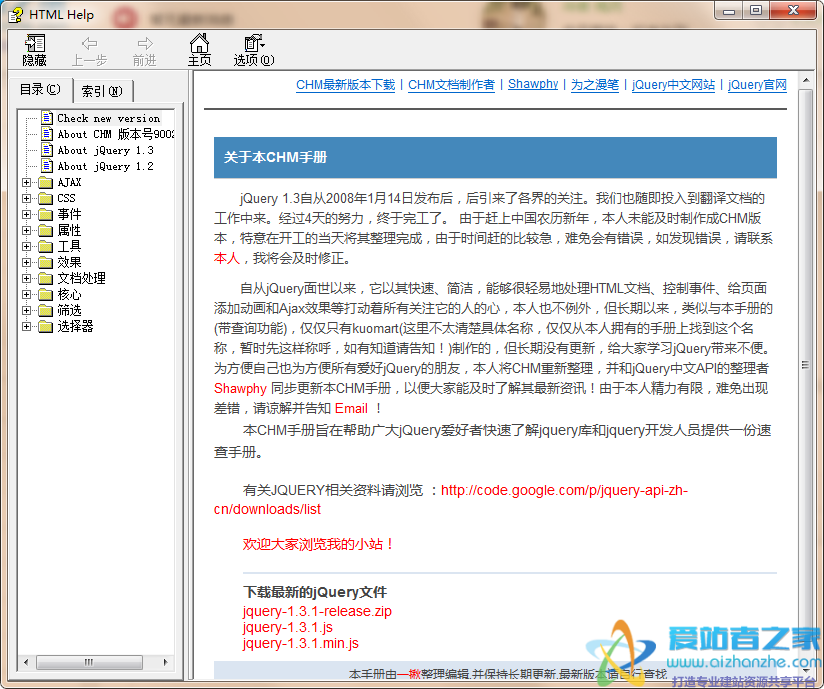Click the AJAX folder icon
Image resolution: width=824 pixels, height=689 pixels.
[46, 182]
